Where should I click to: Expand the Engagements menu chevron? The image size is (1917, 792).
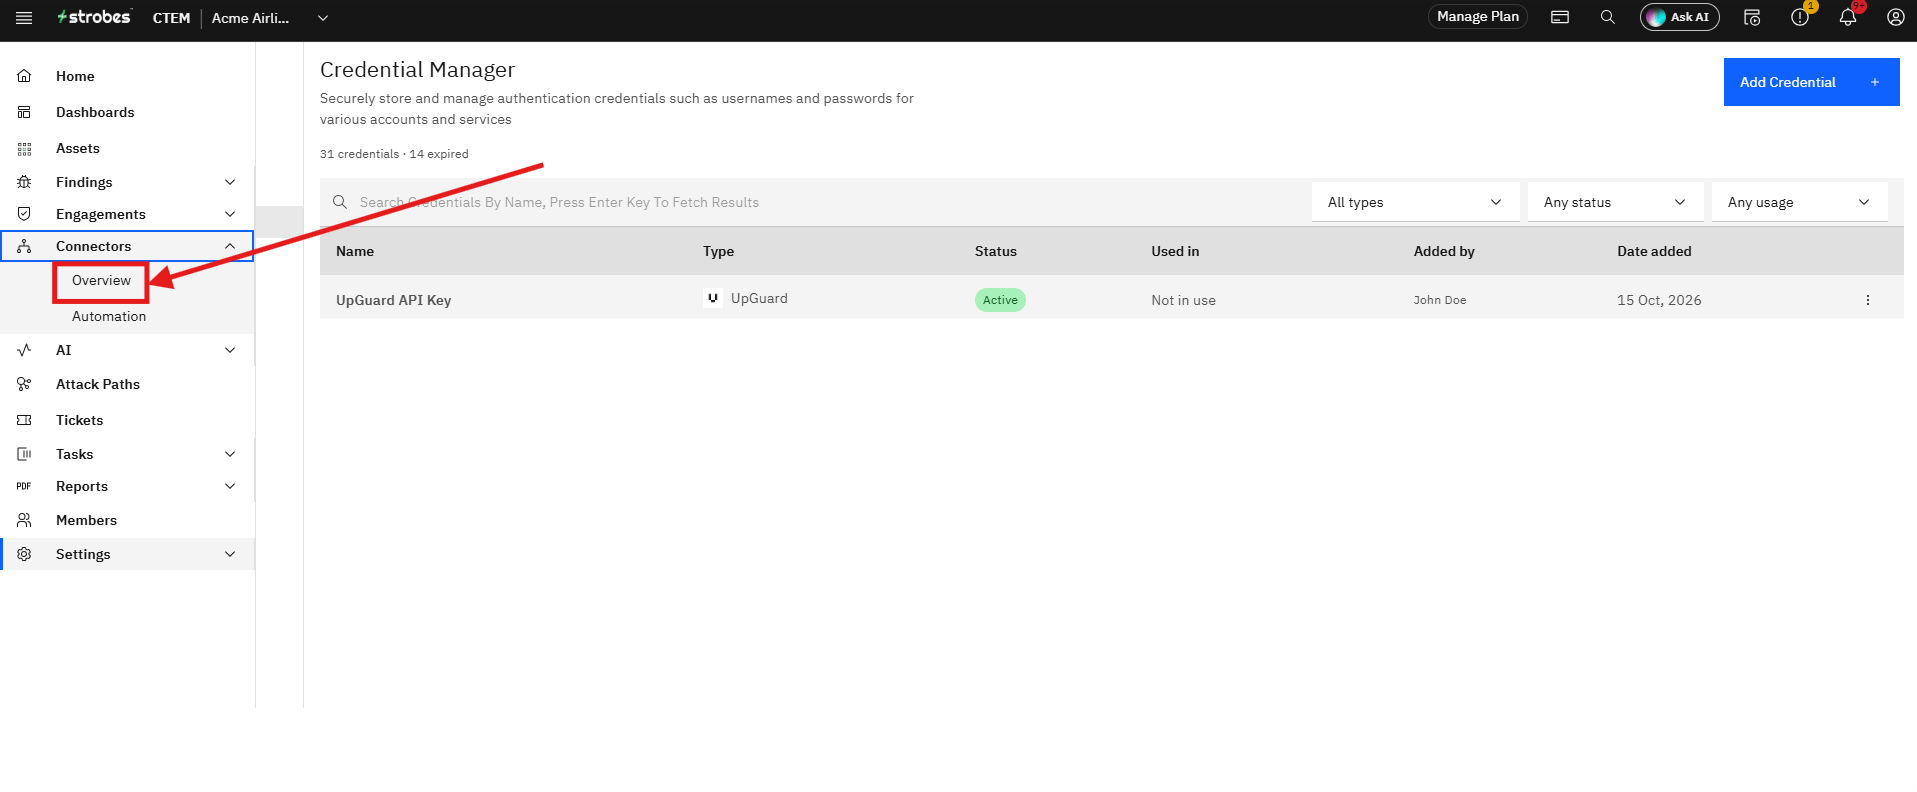click(x=230, y=214)
